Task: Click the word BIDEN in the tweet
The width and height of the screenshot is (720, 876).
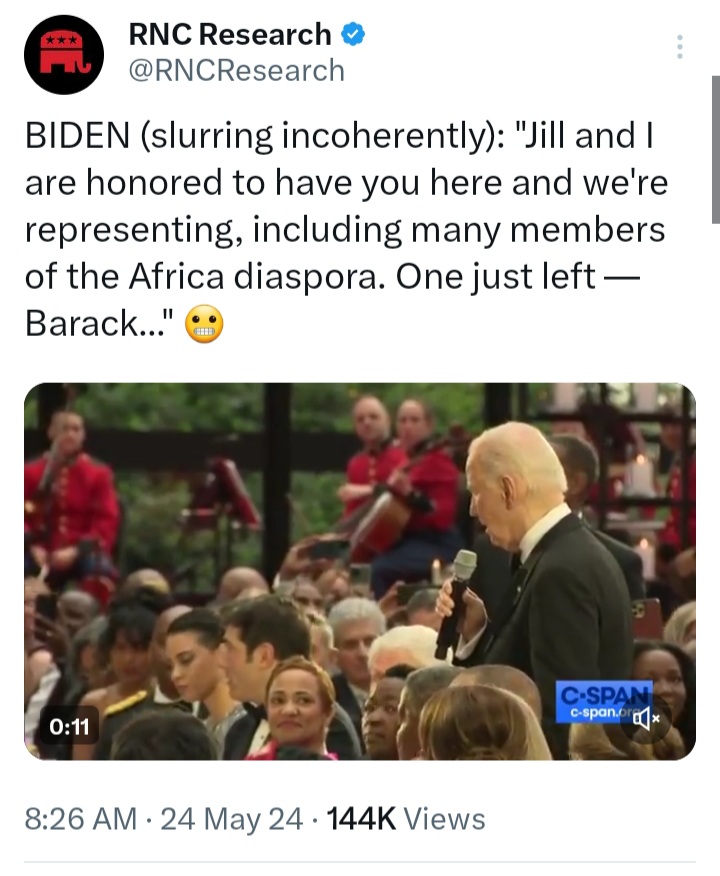Action: [x=77, y=136]
